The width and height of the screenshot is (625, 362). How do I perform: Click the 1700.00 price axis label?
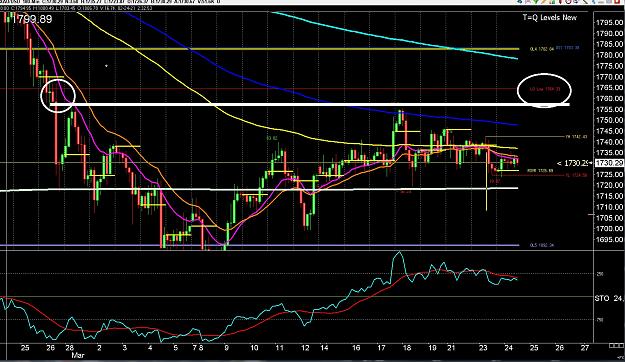click(x=609, y=228)
